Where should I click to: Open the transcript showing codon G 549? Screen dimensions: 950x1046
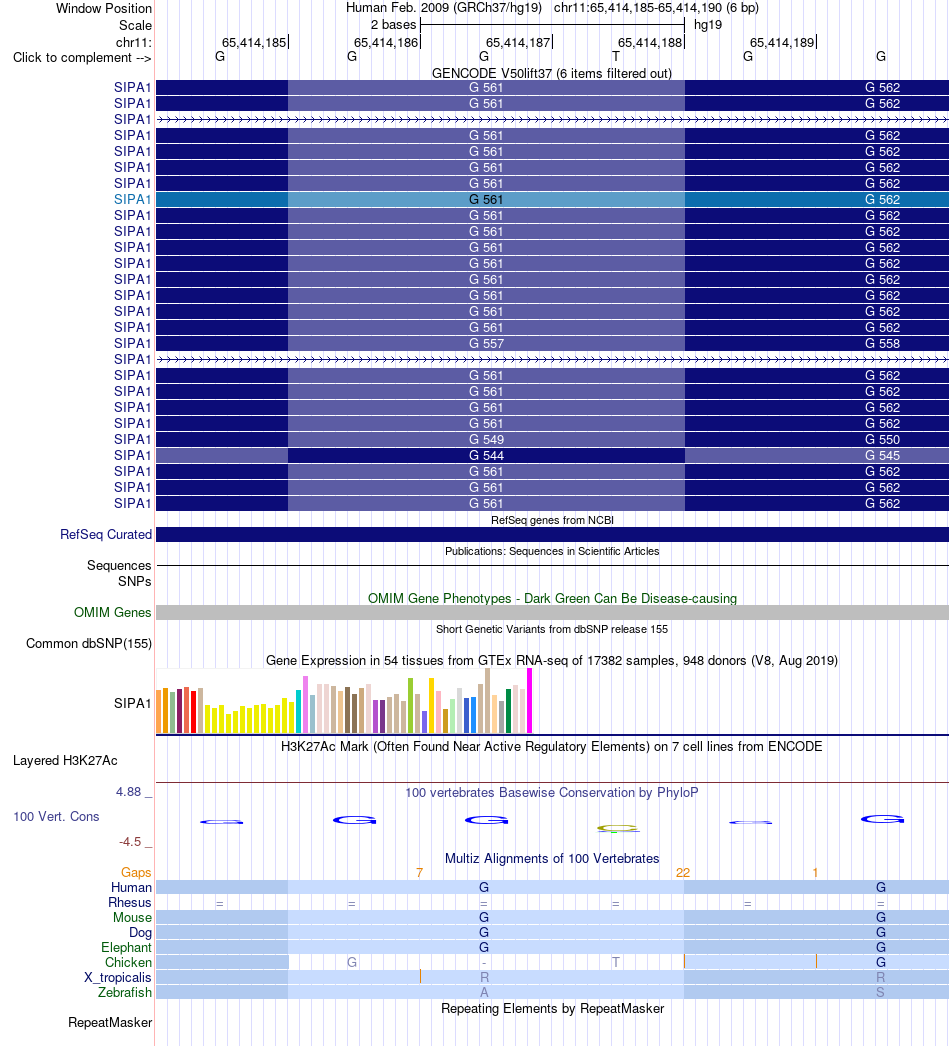point(133,440)
